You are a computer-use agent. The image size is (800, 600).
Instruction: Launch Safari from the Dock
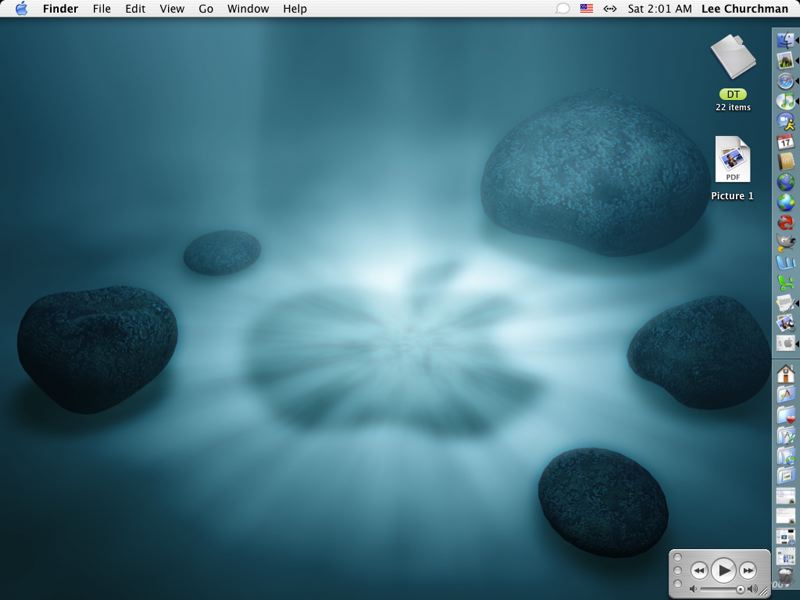click(x=786, y=81)
